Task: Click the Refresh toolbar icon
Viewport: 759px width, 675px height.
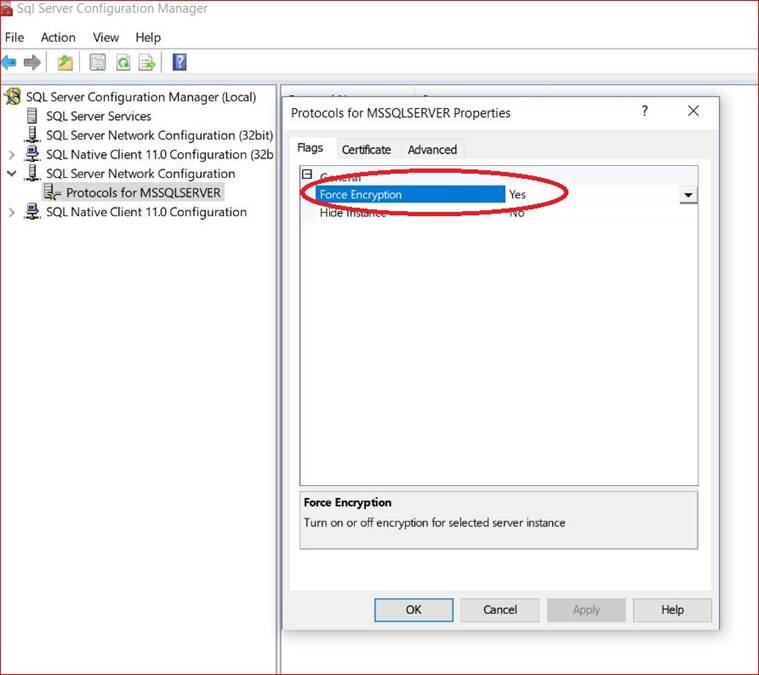Action: (x=123, y=62)
